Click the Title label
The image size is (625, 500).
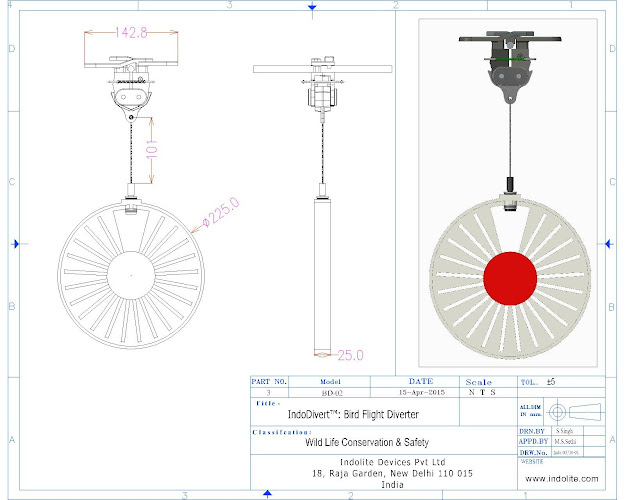[x=267, y=404]
